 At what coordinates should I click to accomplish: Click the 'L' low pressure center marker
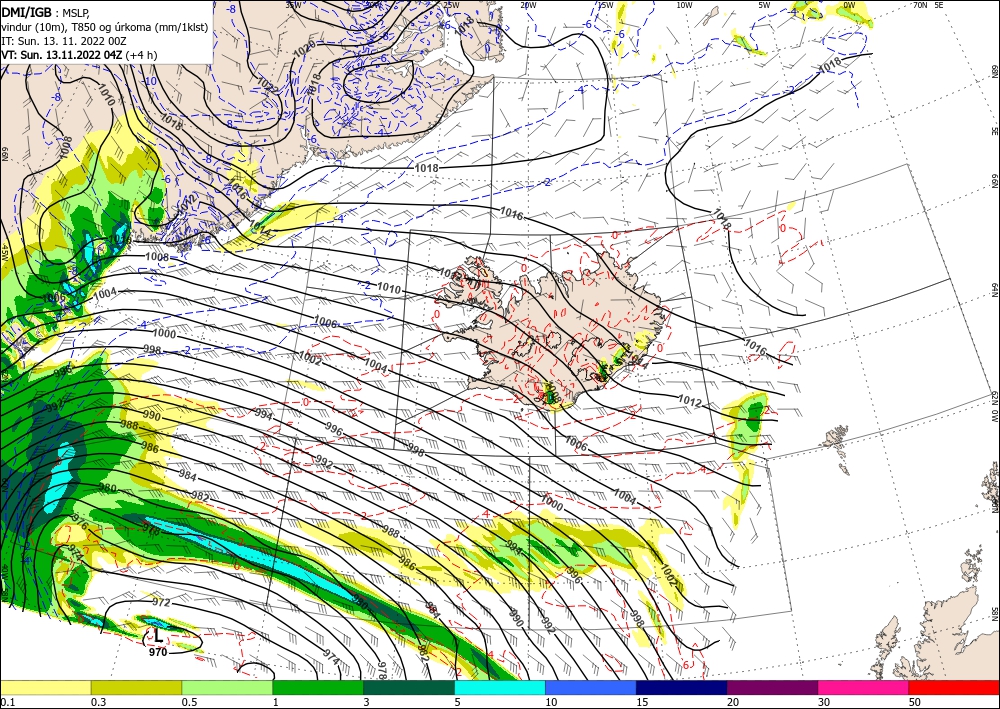pos(158,636)
